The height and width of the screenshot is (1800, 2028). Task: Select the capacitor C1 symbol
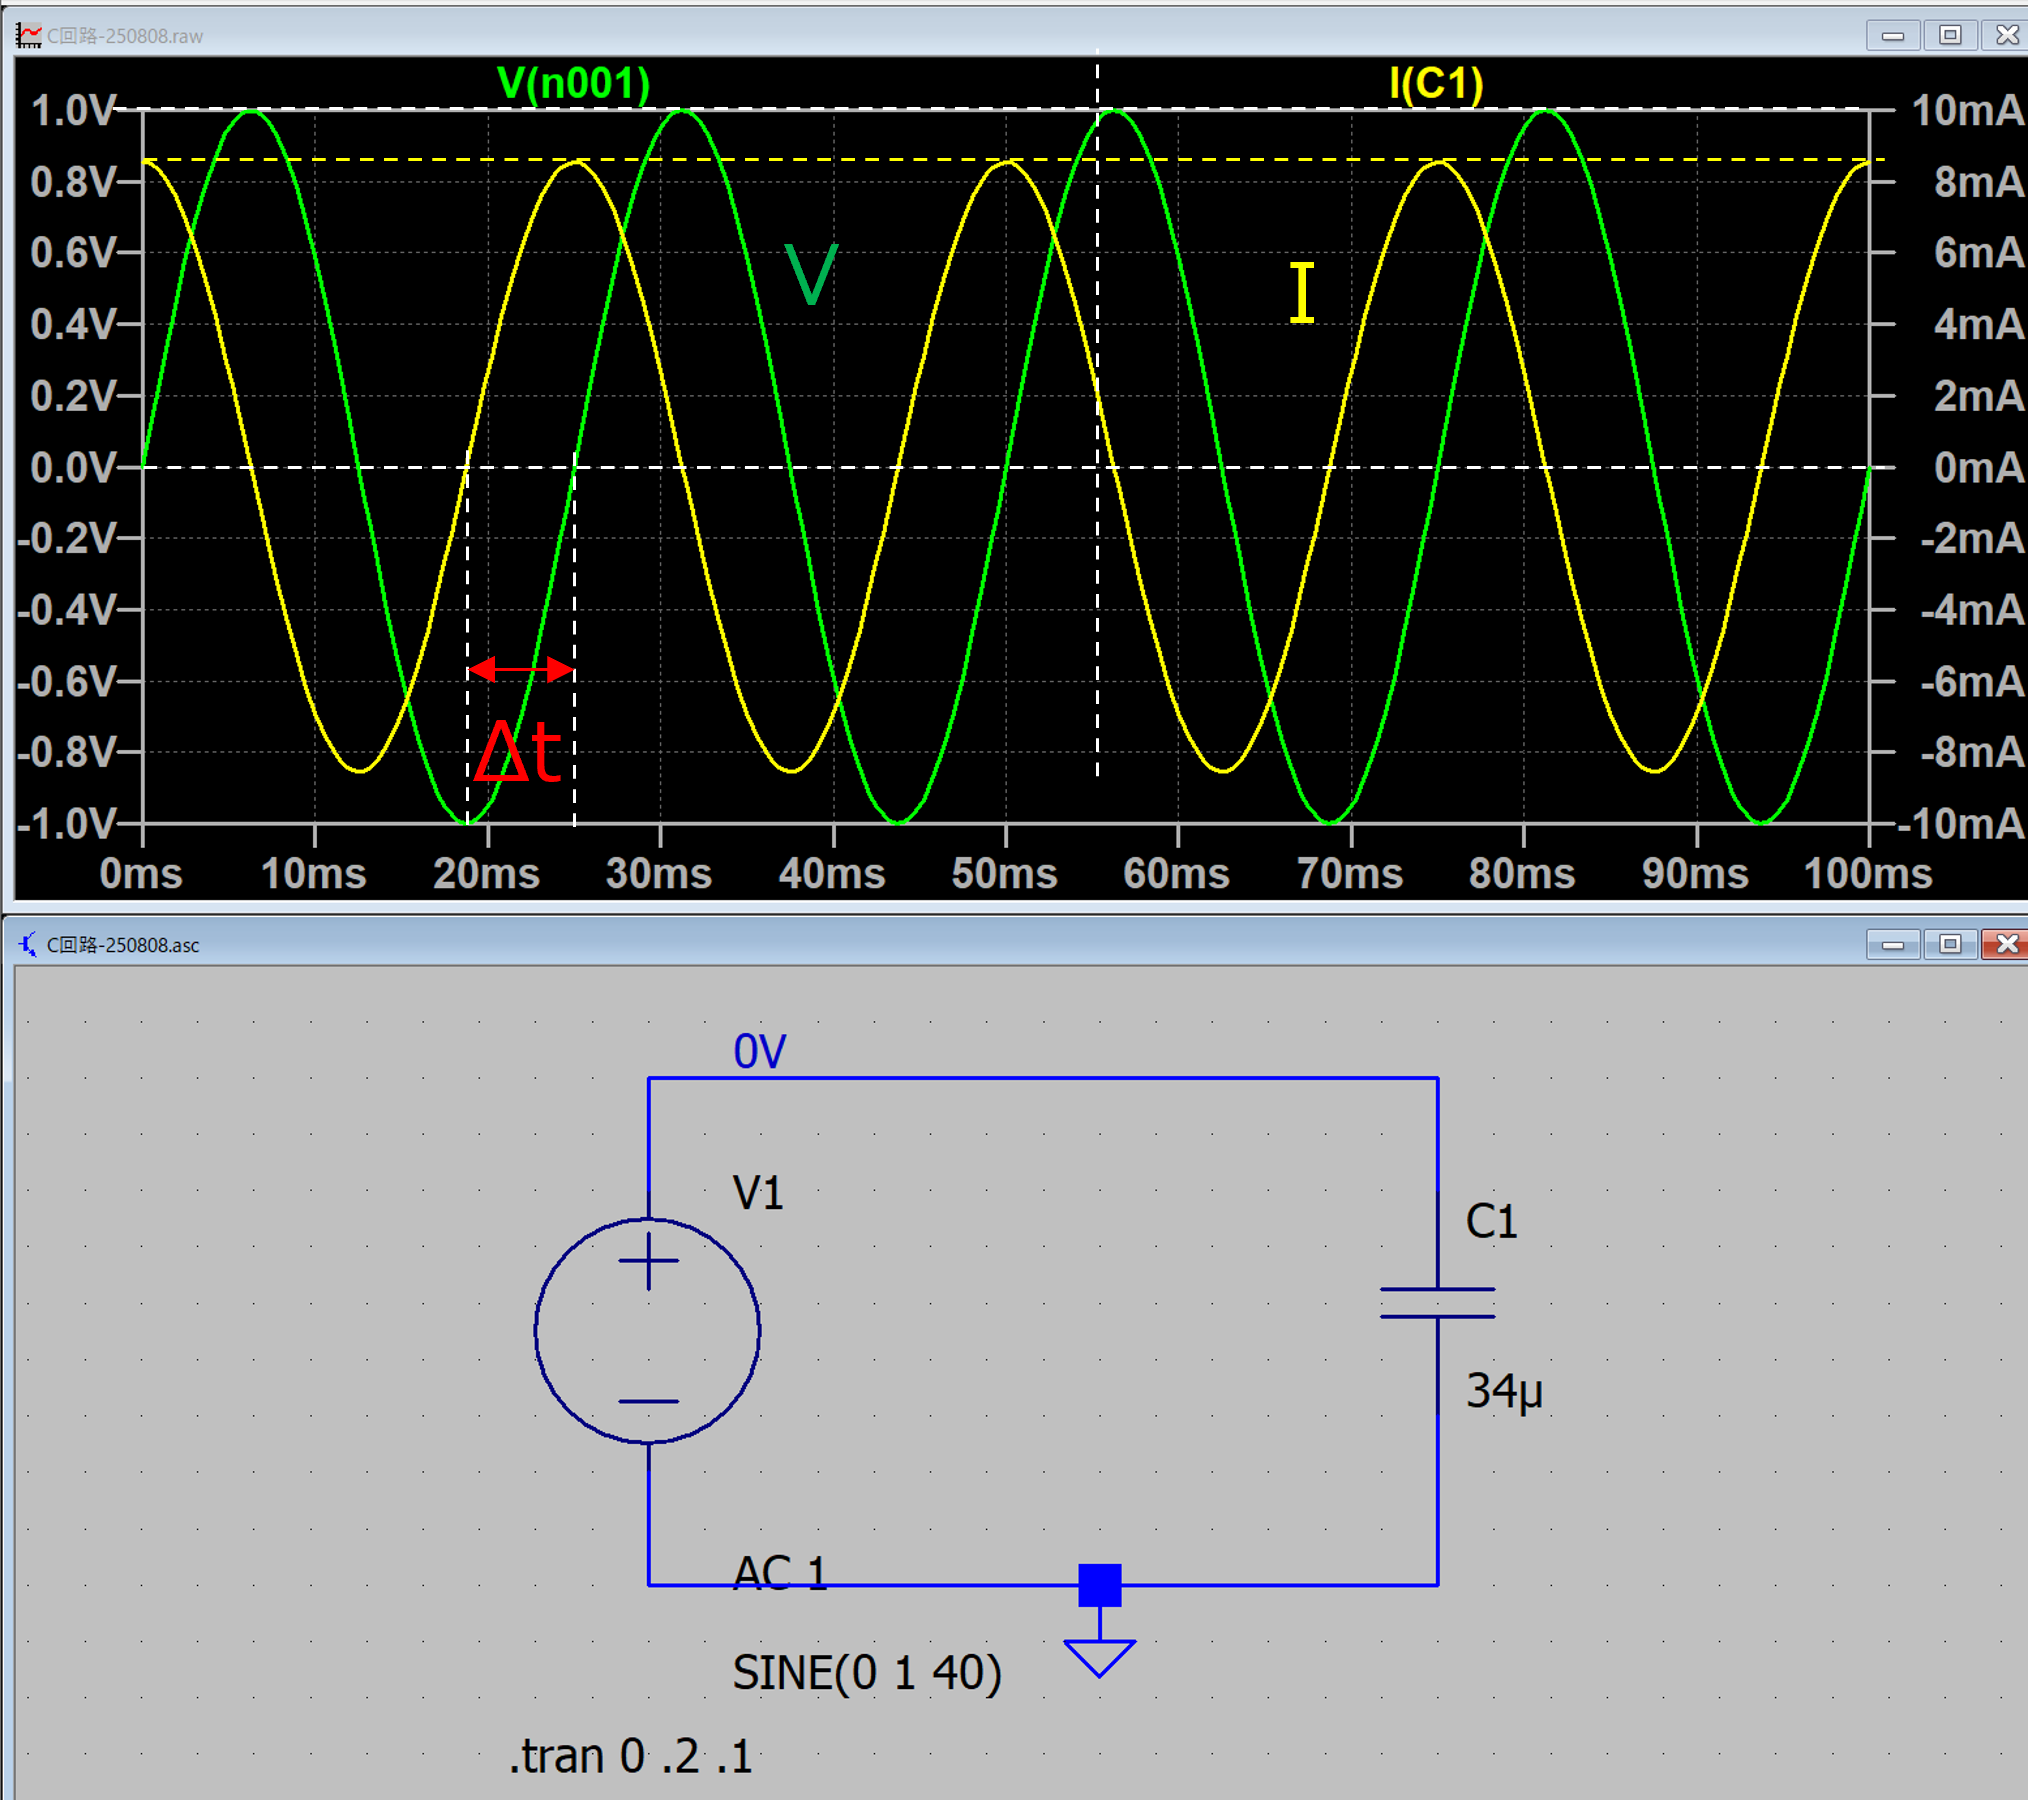[1437, 1302]
